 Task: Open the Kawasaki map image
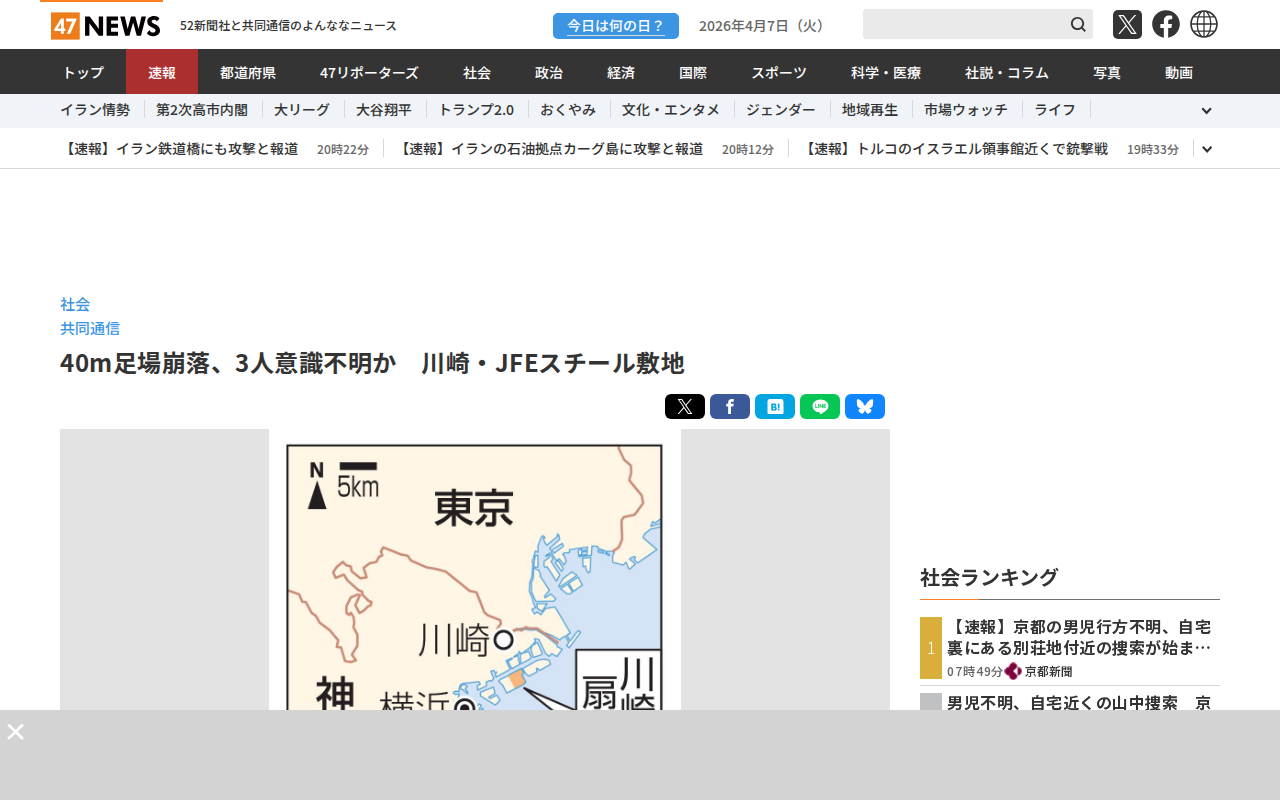click(475, 570)
